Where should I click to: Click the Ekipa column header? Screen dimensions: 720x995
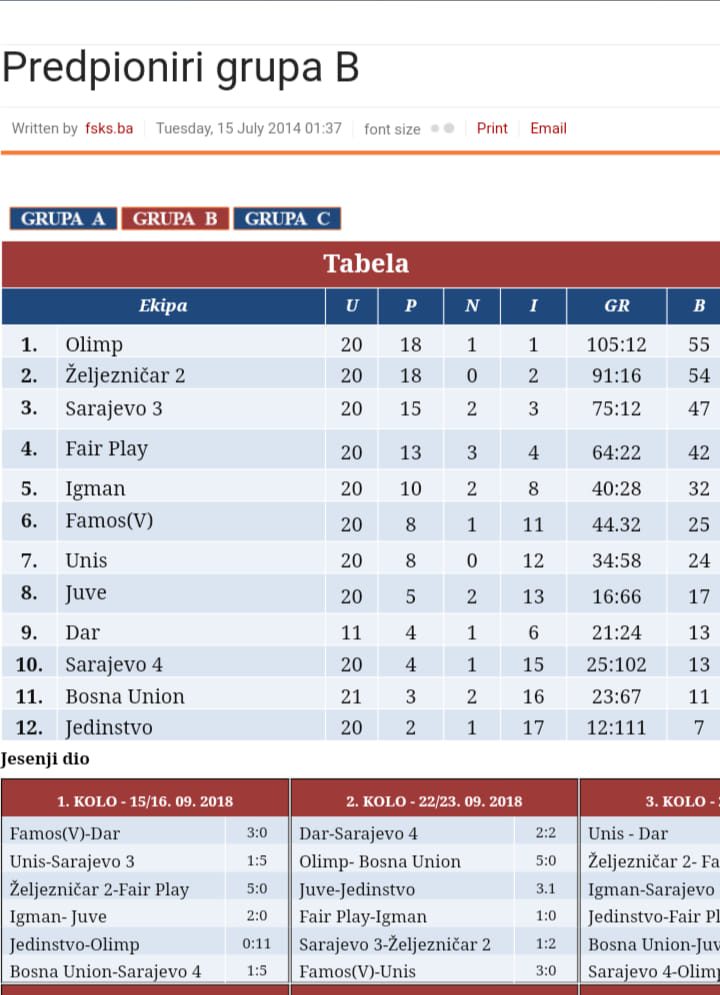click(x=164, y=306)
